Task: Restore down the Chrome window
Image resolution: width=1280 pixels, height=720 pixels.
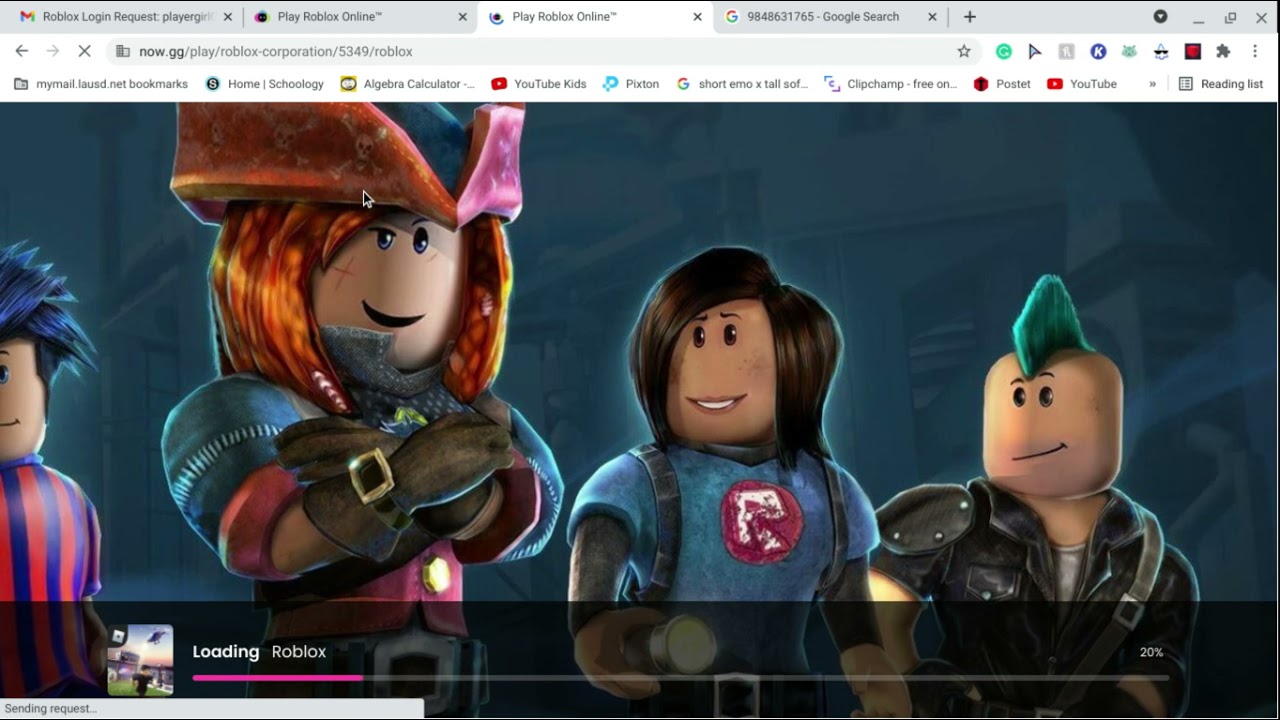Action: point(1230,17)
